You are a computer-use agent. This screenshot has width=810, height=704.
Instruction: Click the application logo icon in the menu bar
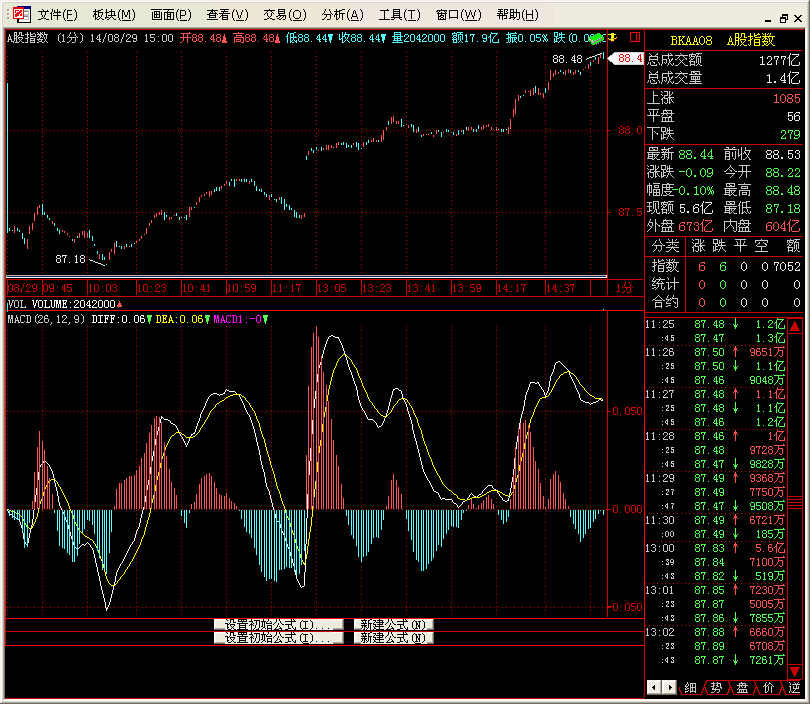click(21, 14)
